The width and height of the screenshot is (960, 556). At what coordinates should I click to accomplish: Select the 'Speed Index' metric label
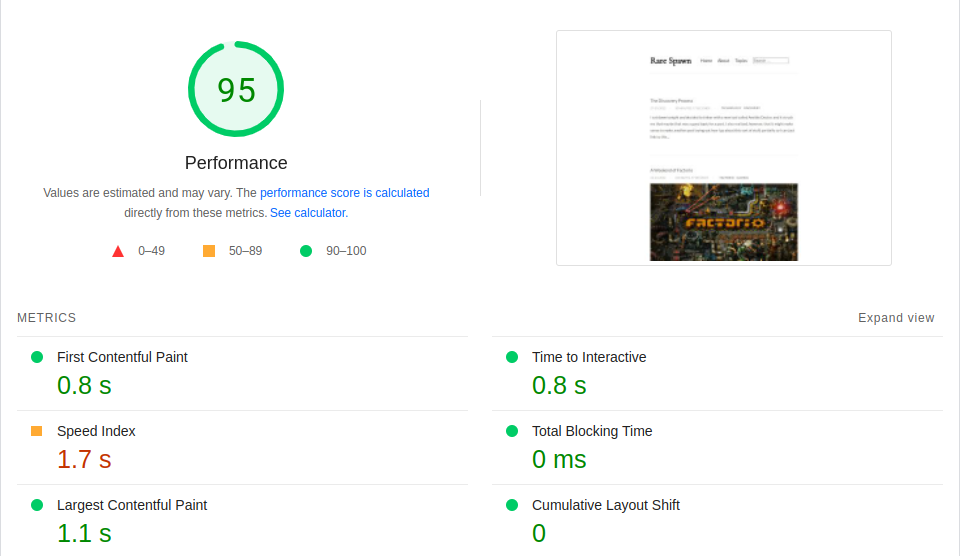tap(96, 431)
